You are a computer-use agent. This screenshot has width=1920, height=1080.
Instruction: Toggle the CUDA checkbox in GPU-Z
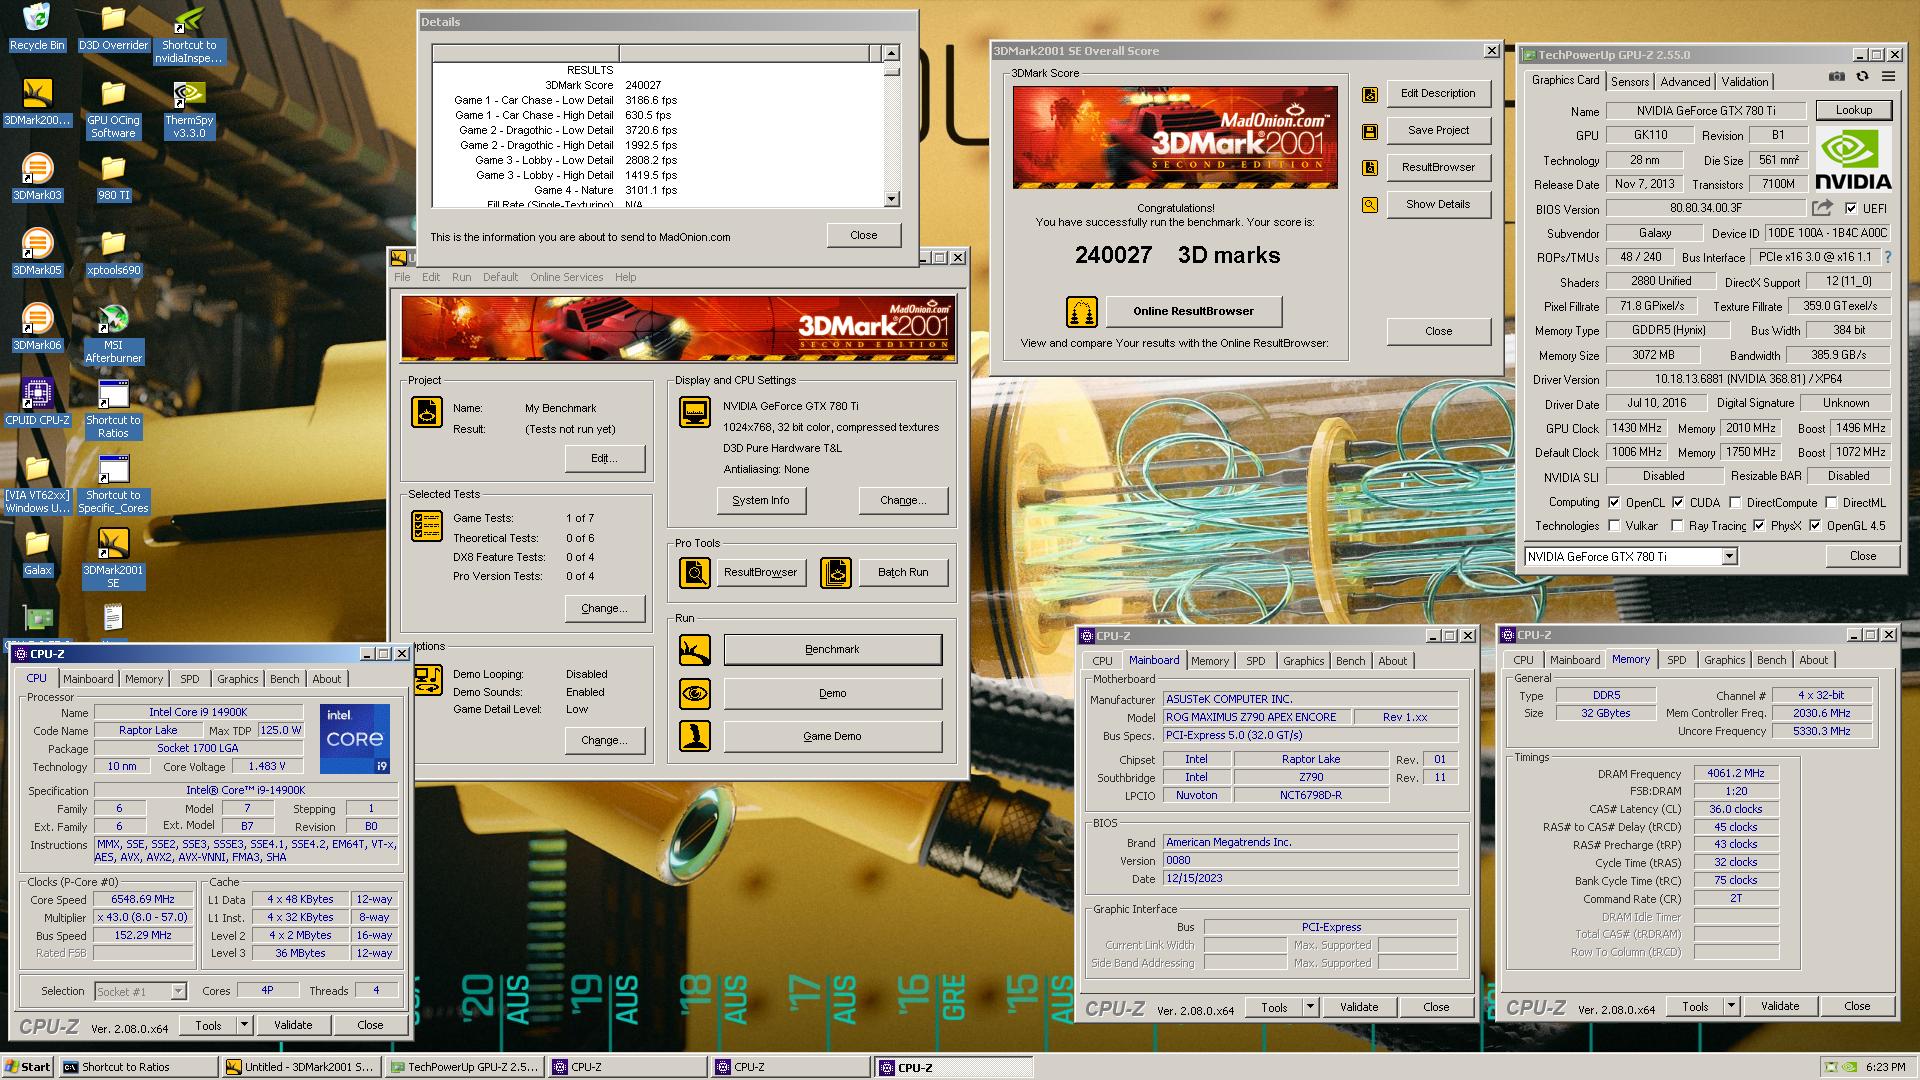pyautogui.click(x=1678, y=503)
